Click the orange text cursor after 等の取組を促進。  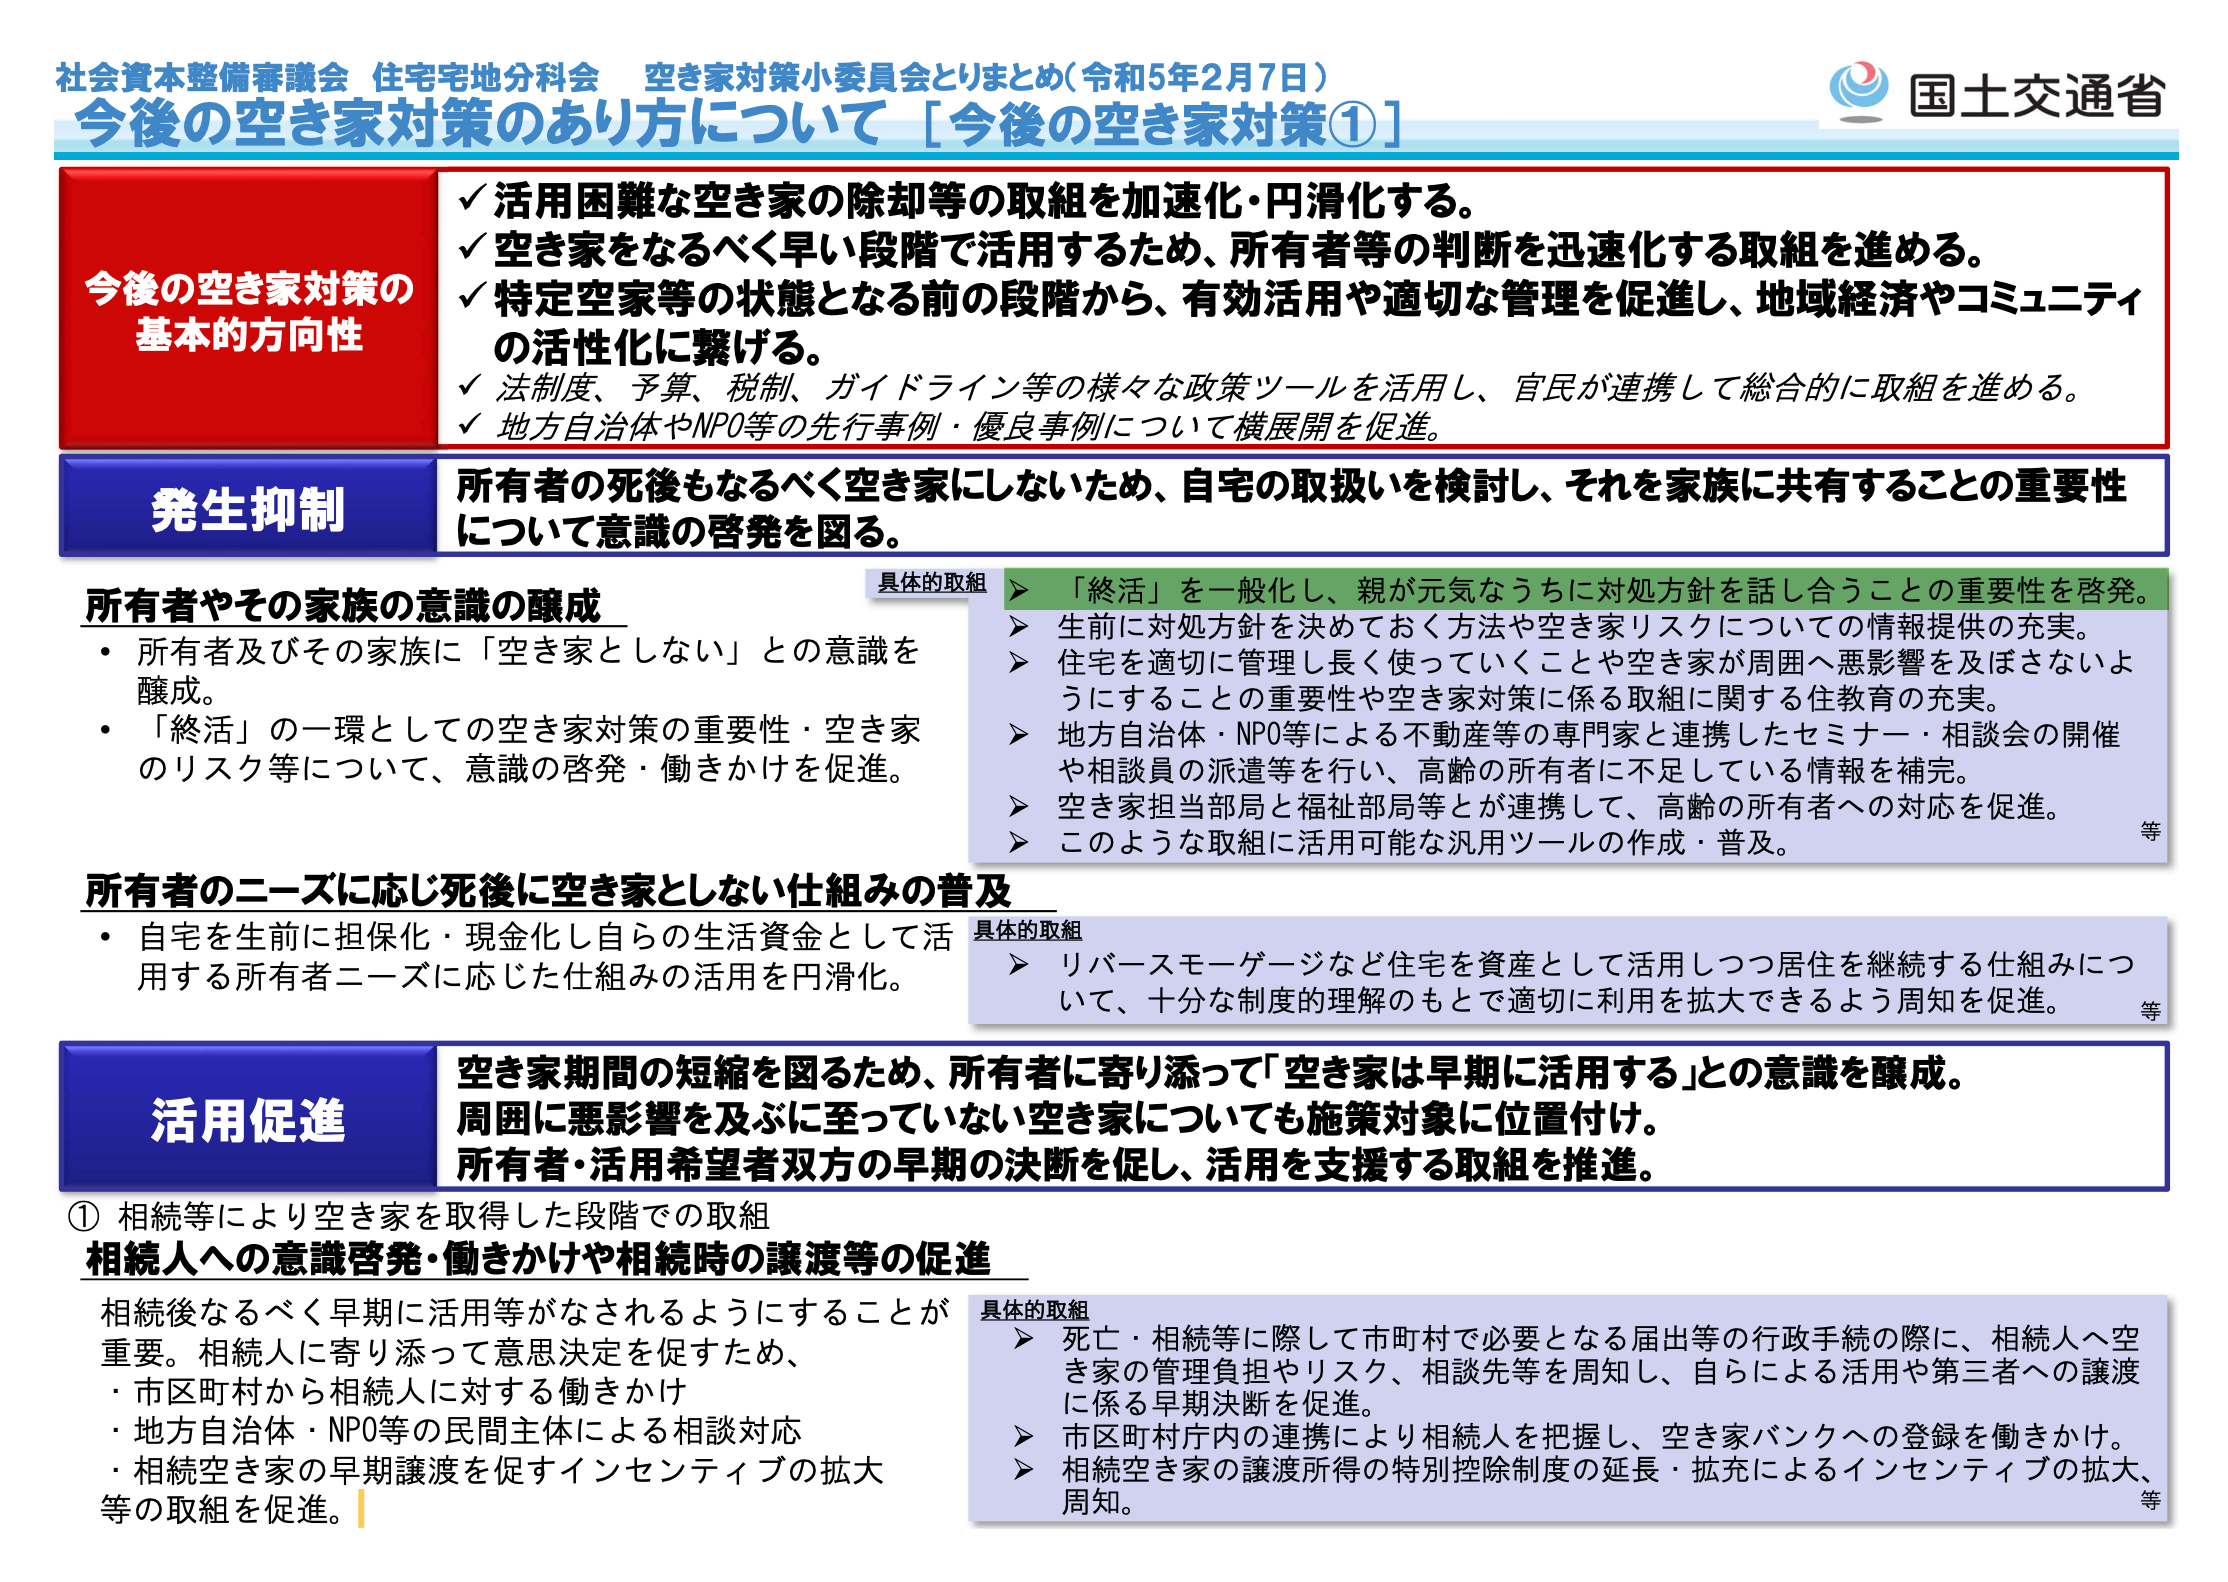361,1509
